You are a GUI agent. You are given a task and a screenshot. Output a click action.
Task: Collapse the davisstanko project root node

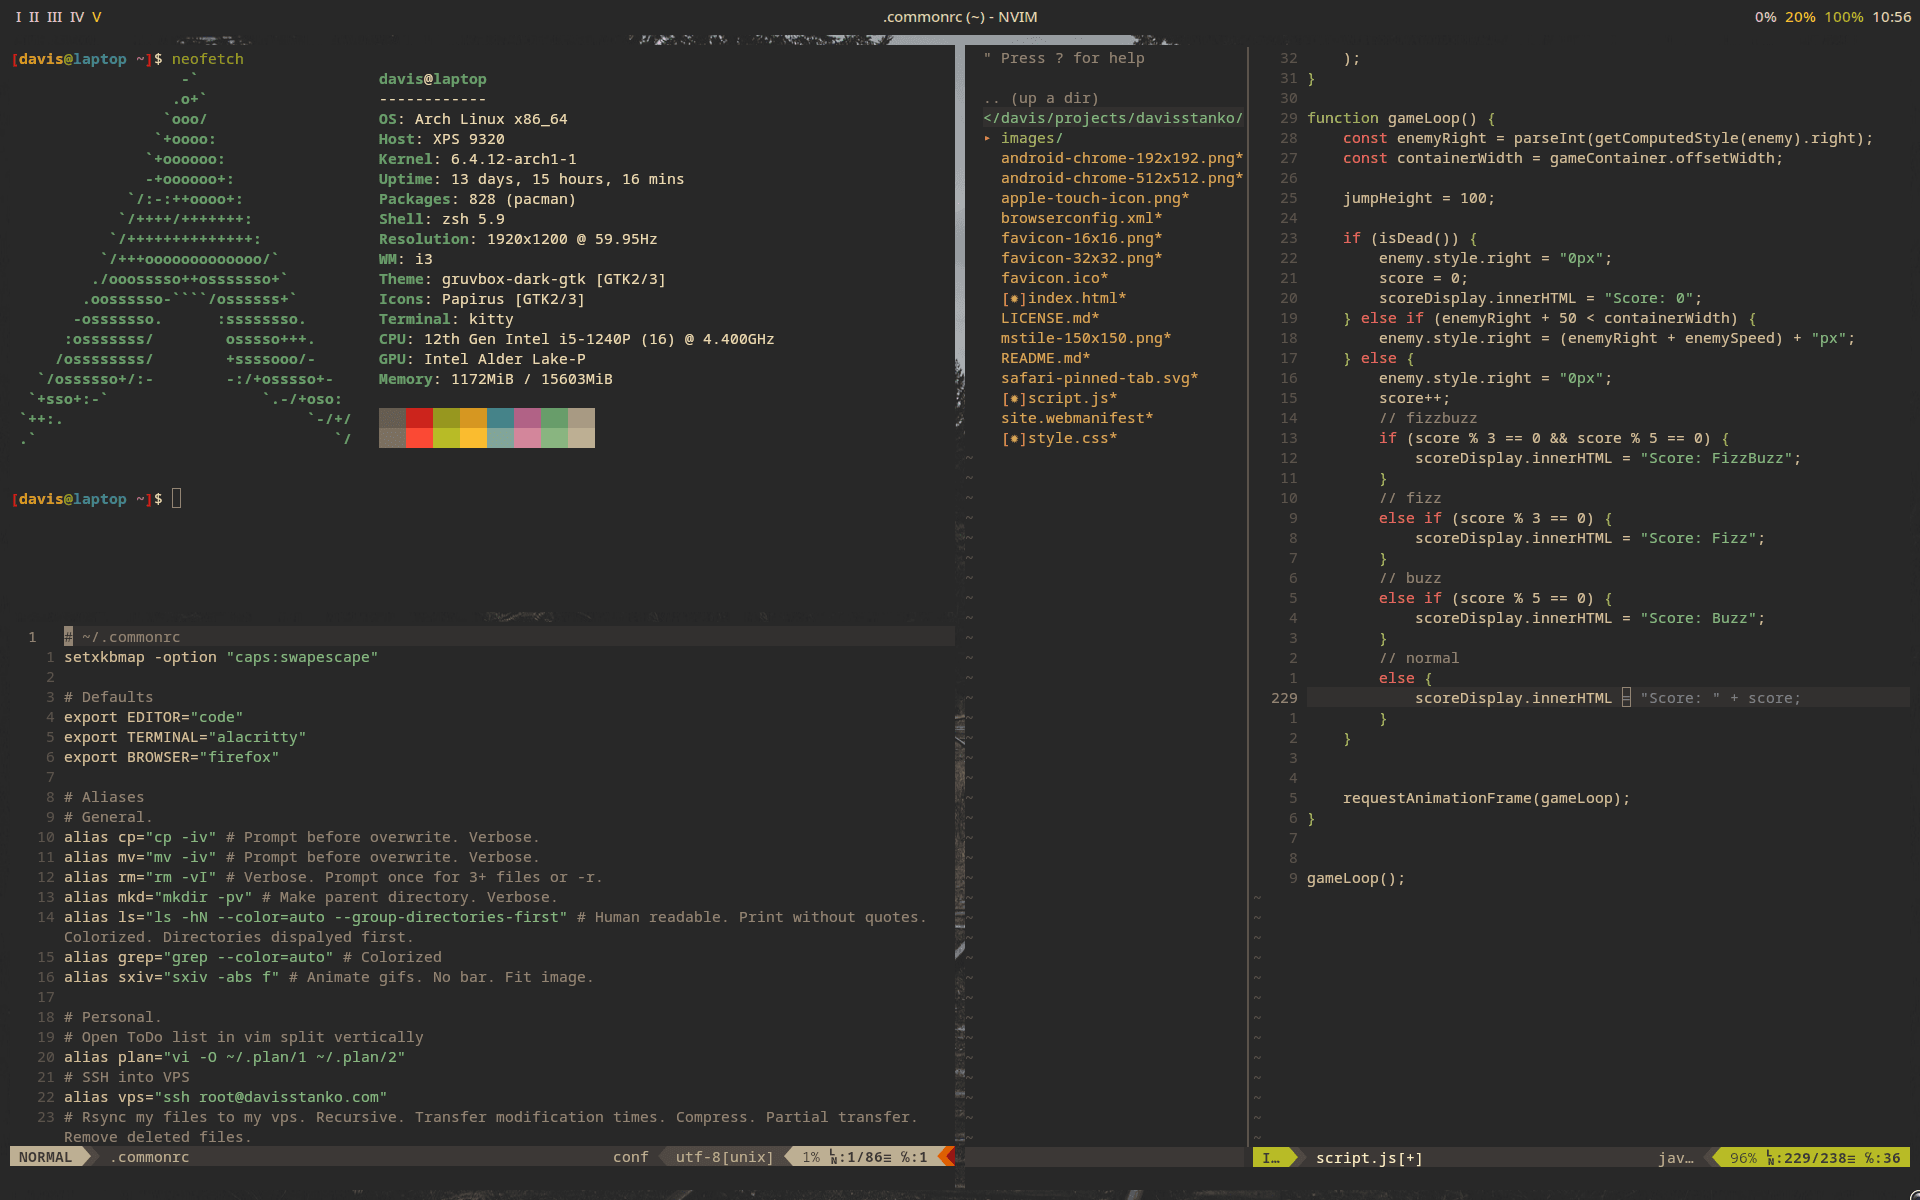click(1113, 118)
